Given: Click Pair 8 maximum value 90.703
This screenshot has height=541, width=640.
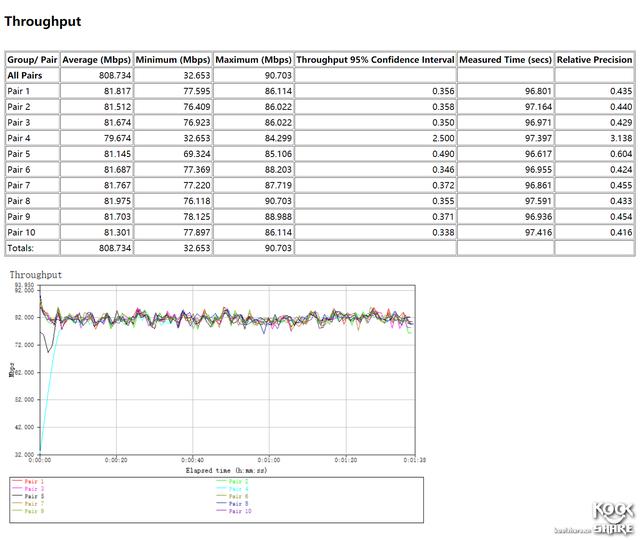Looking at the screenshot, I should (278, 201).
